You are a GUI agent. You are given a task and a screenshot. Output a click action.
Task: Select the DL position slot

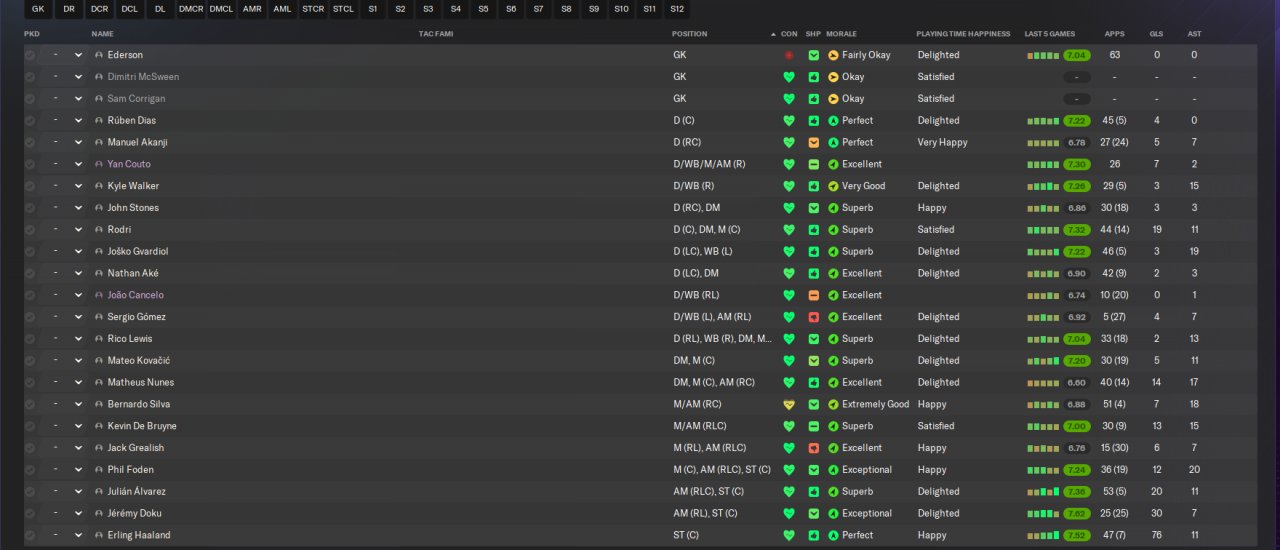coord(160,9)
